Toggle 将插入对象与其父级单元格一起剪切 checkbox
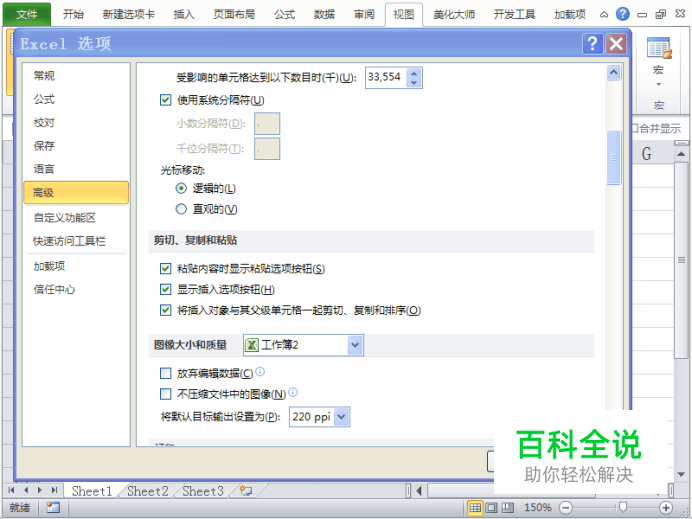 pyautogui.click(x=165, y=310)
